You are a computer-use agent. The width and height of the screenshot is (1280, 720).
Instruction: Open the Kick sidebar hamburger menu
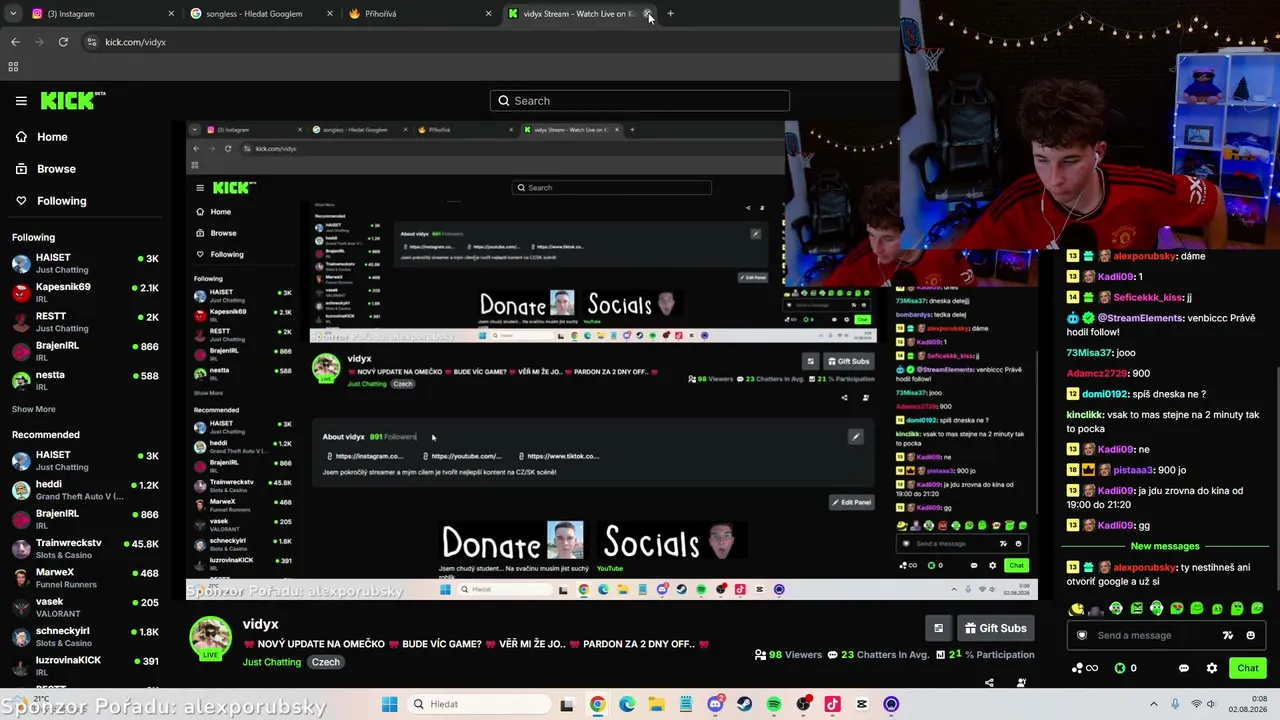(21, 101)
